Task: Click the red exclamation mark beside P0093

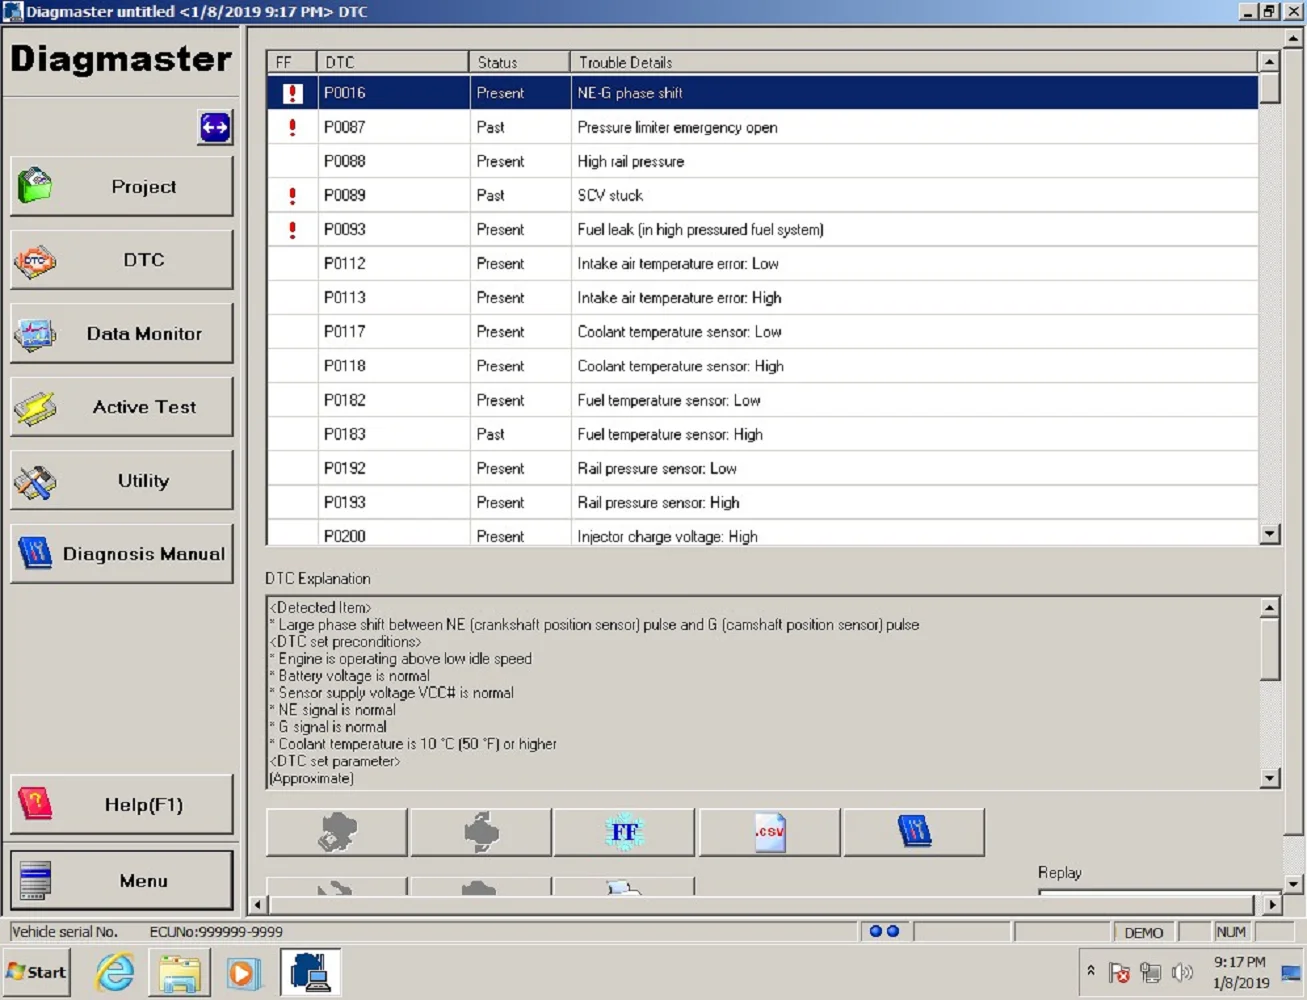Action: [x=292, y=229]
